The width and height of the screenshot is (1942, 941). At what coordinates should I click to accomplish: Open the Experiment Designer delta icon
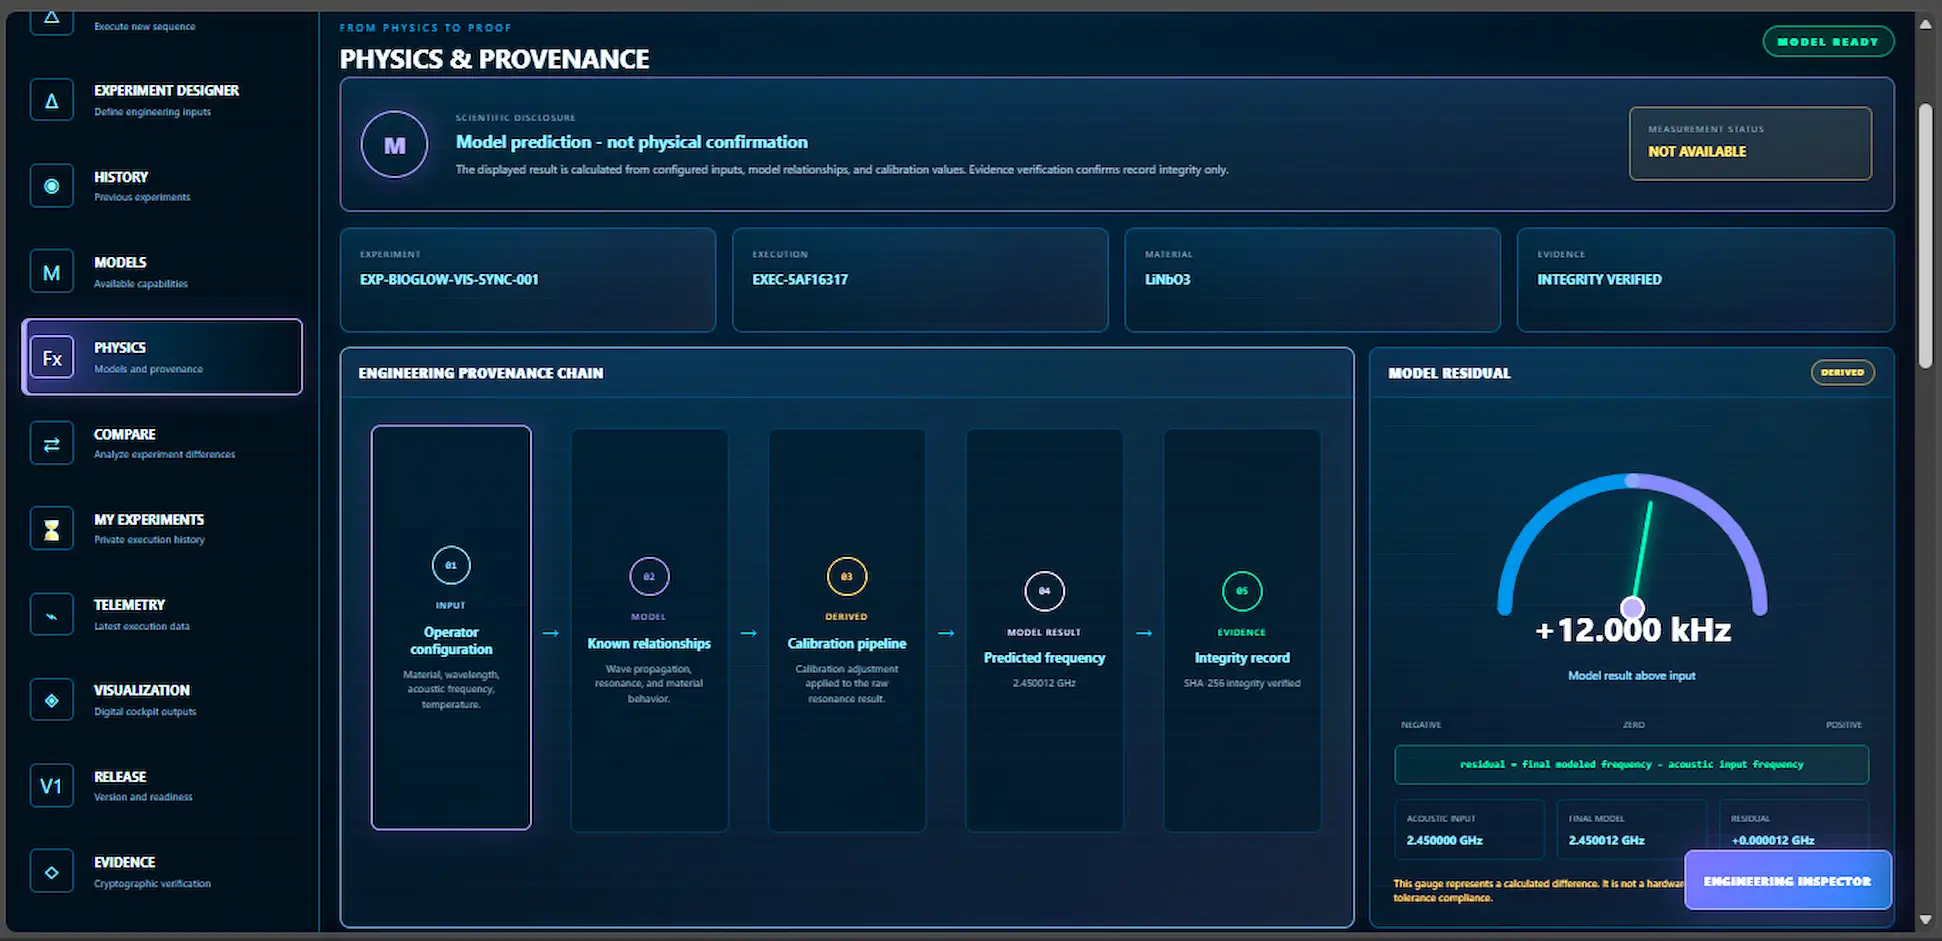coord(52,100)
